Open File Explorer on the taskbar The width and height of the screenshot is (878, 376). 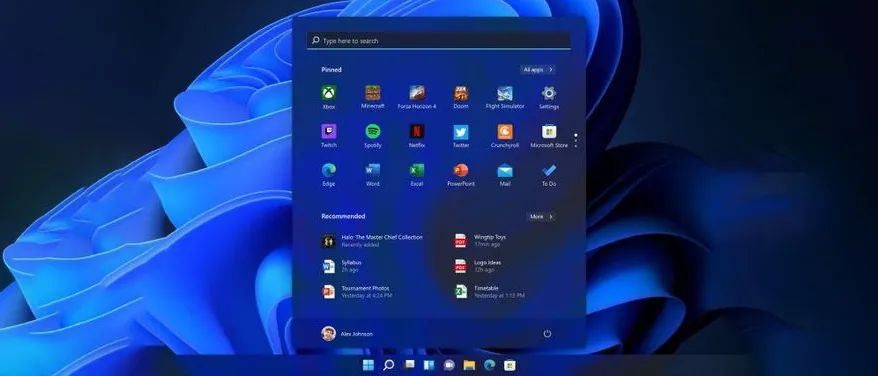pos(469,365)
